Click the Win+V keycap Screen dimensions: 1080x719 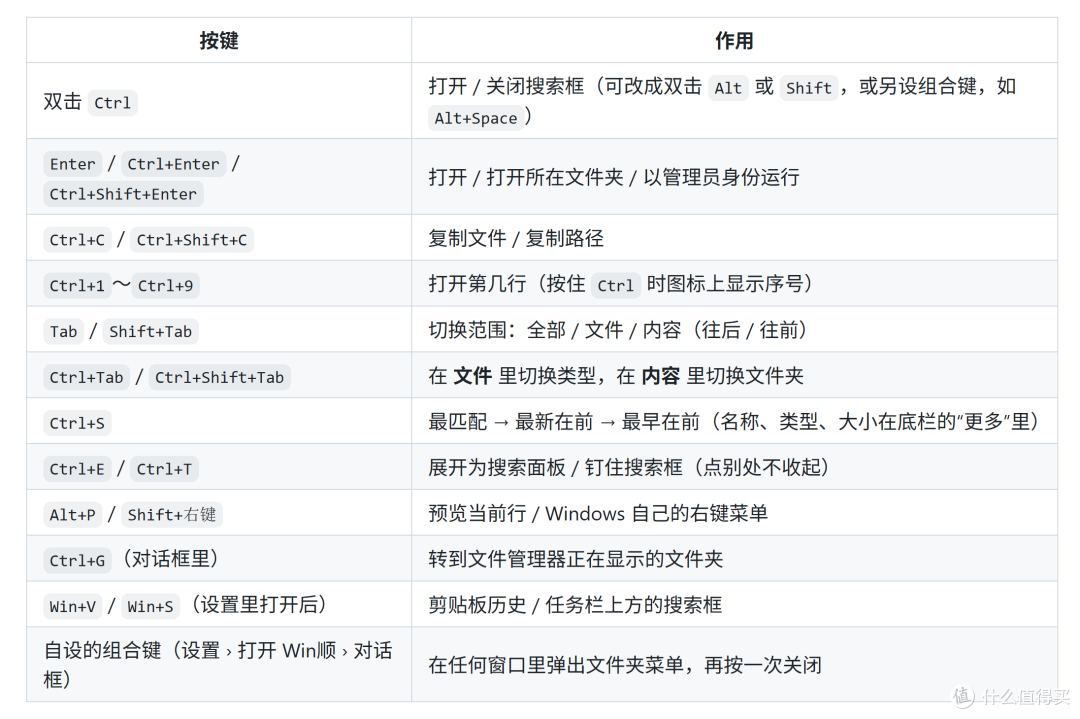point(72,606)
